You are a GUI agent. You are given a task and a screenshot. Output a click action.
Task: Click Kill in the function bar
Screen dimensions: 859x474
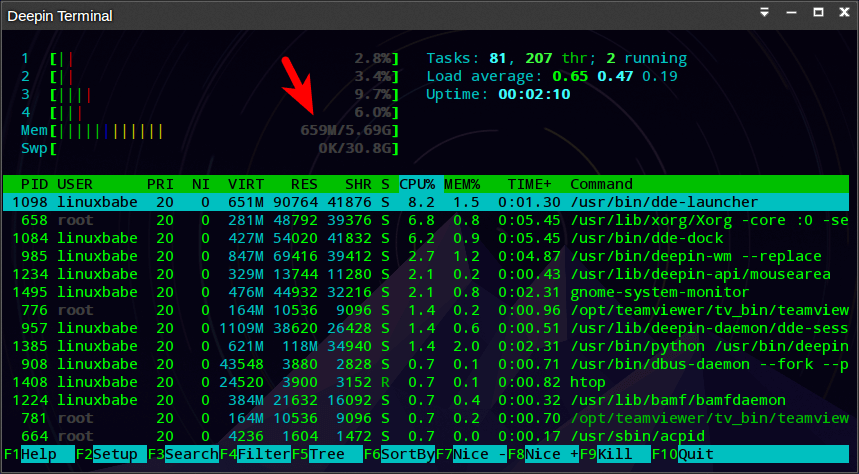[x=615, y=453]
